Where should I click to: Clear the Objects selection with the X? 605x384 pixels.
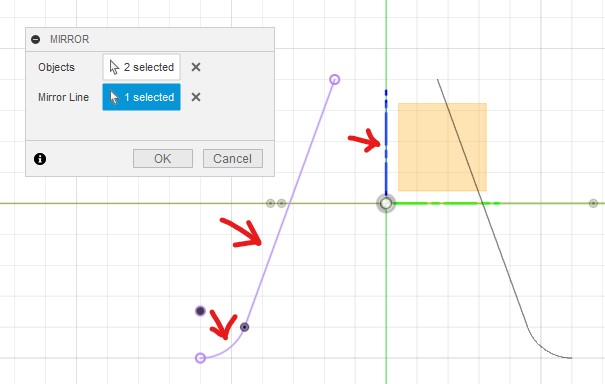point(196,67)
